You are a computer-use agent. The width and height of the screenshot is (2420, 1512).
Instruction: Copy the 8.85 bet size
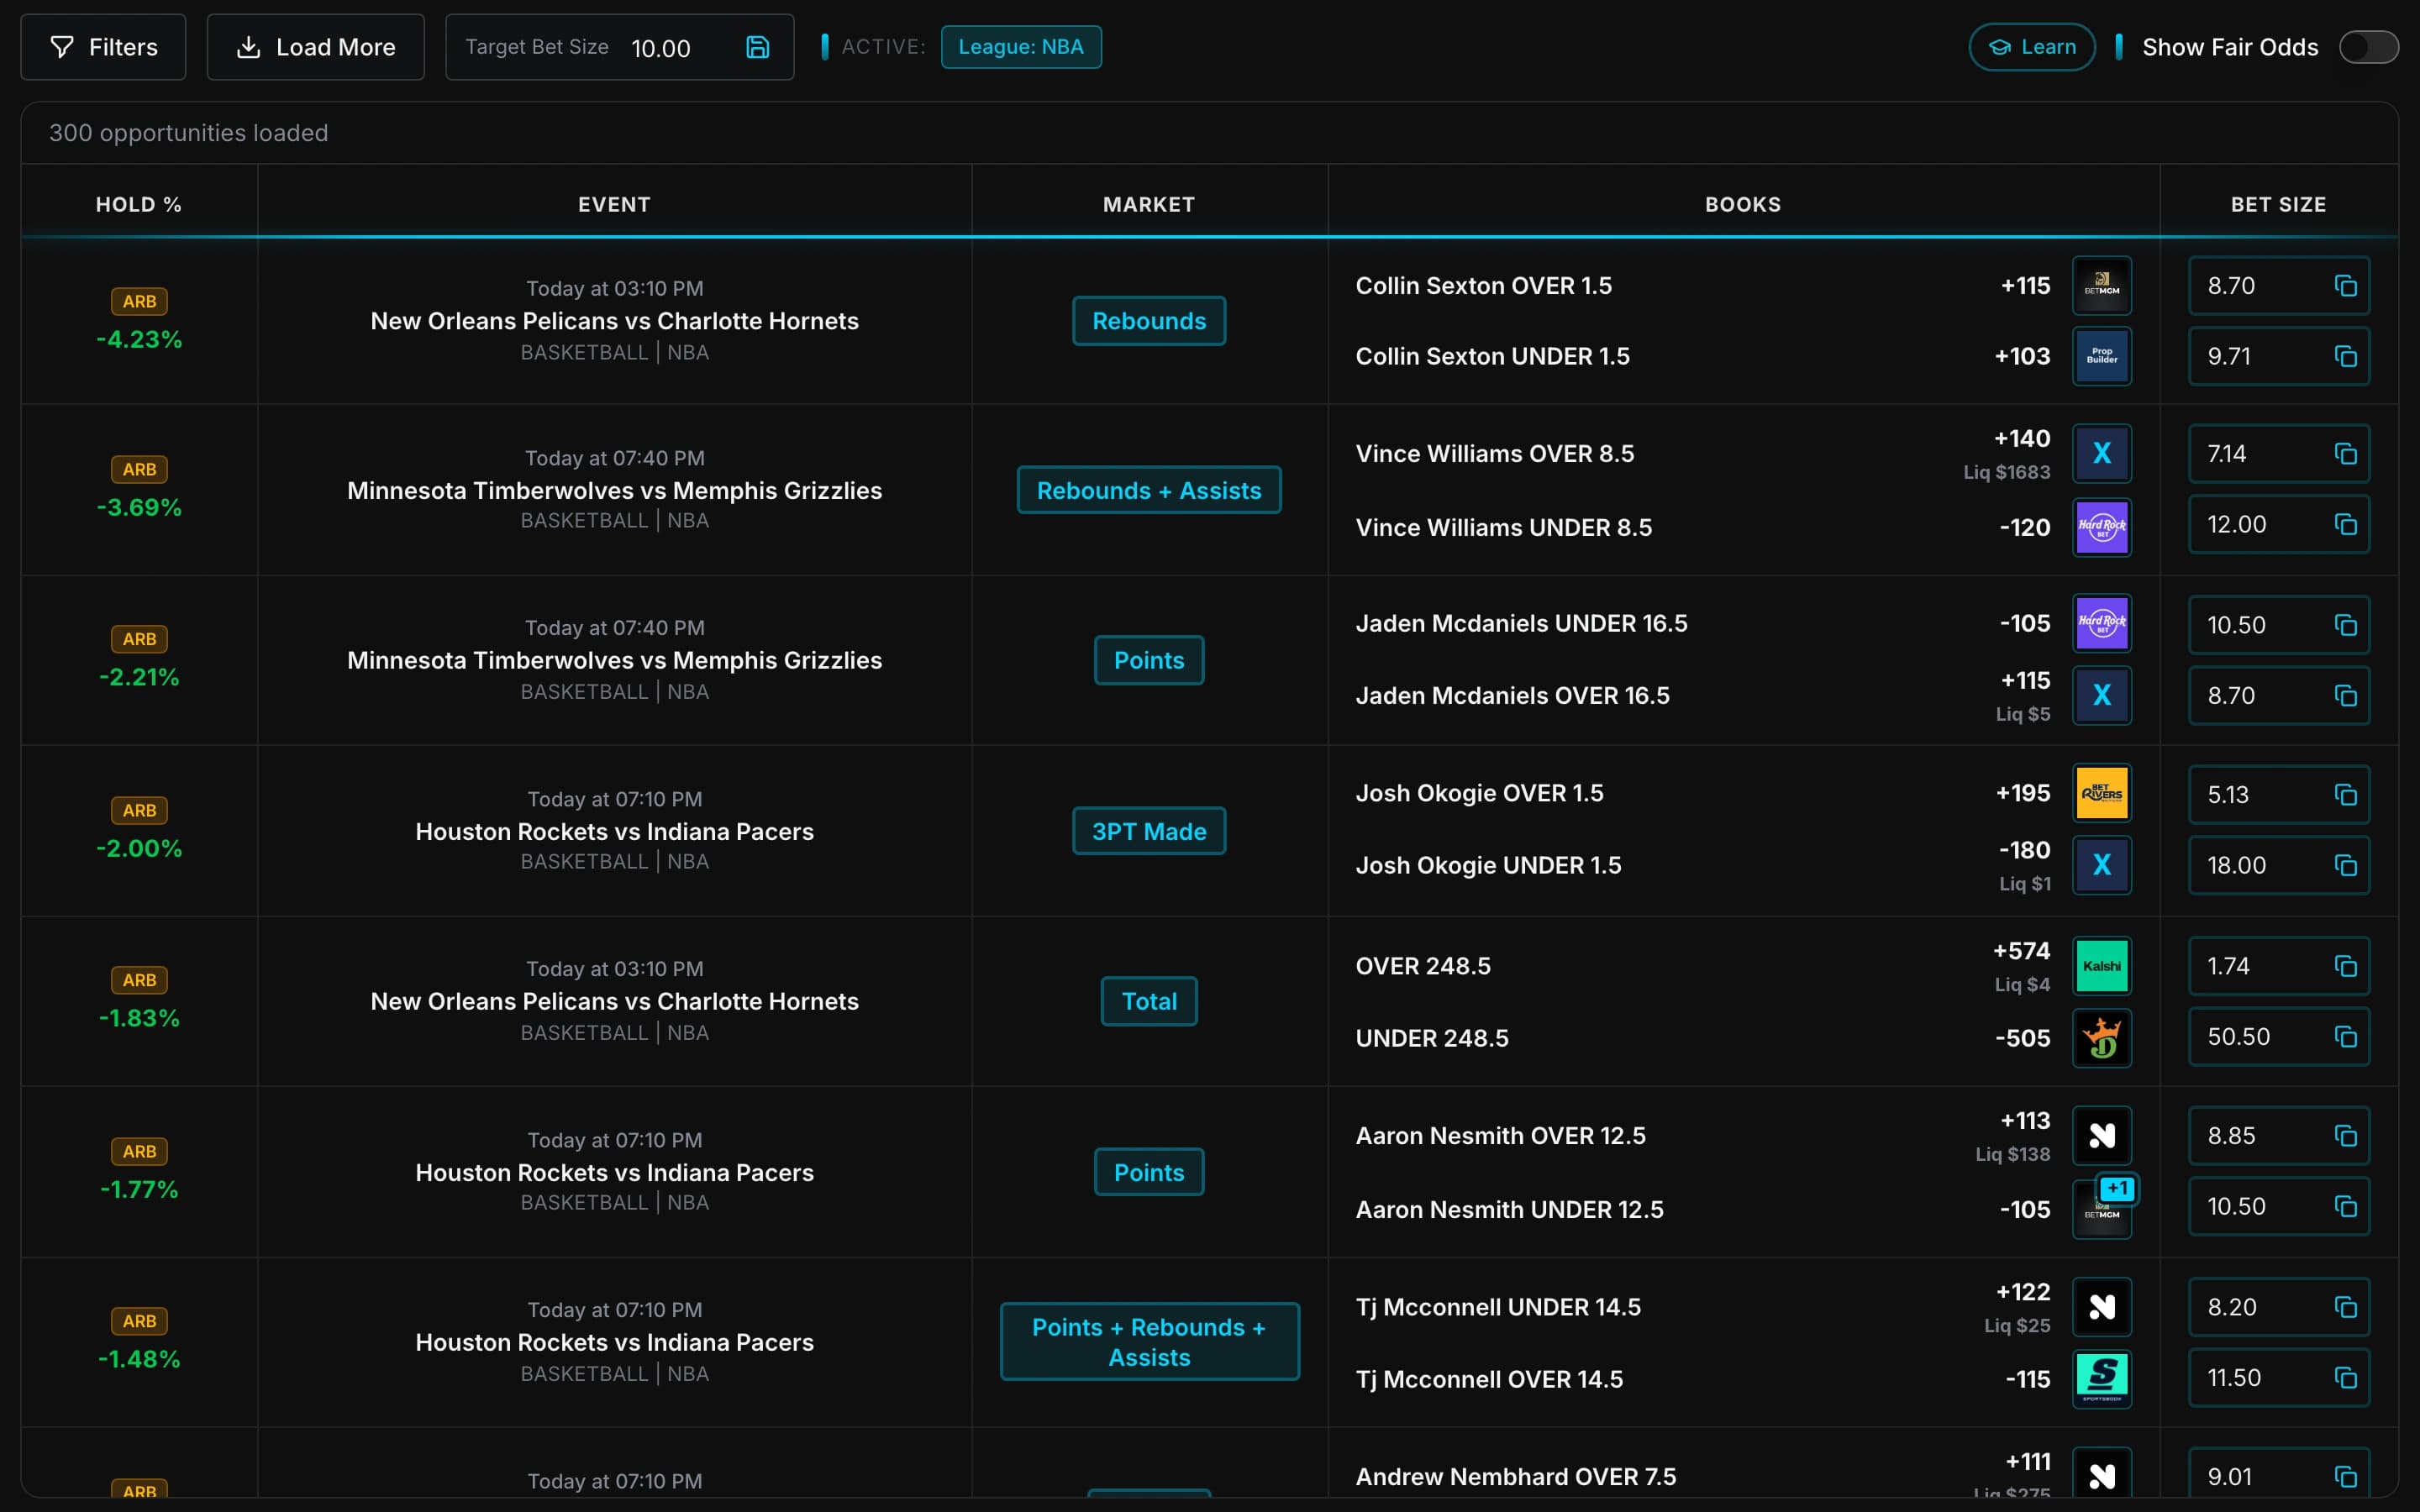tap(2345, 1136)
